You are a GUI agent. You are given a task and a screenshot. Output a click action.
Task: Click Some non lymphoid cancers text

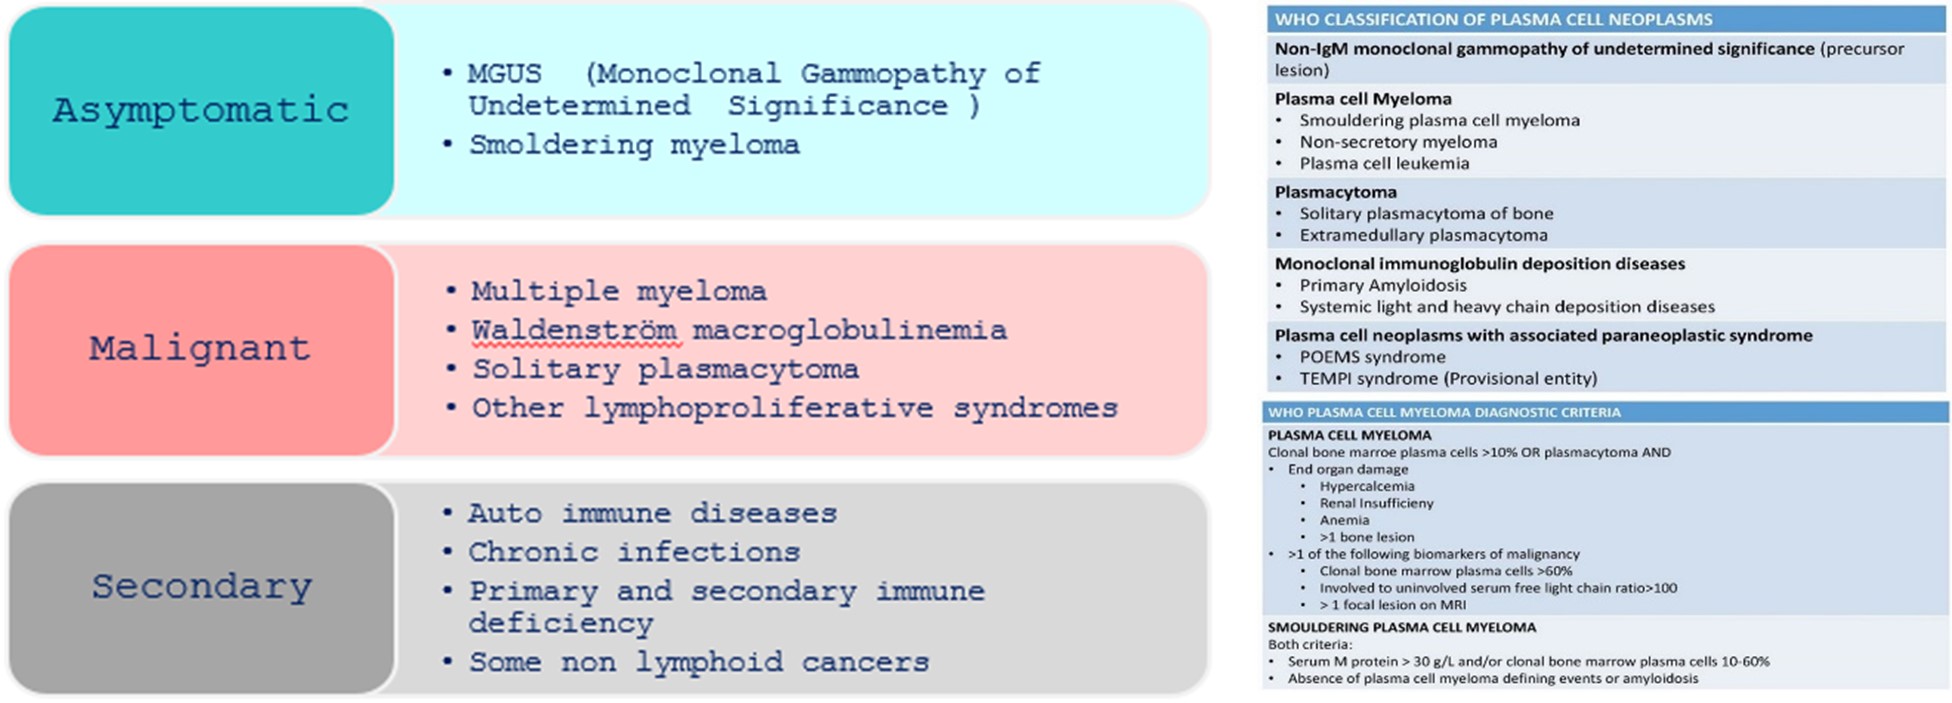(699, 662)
